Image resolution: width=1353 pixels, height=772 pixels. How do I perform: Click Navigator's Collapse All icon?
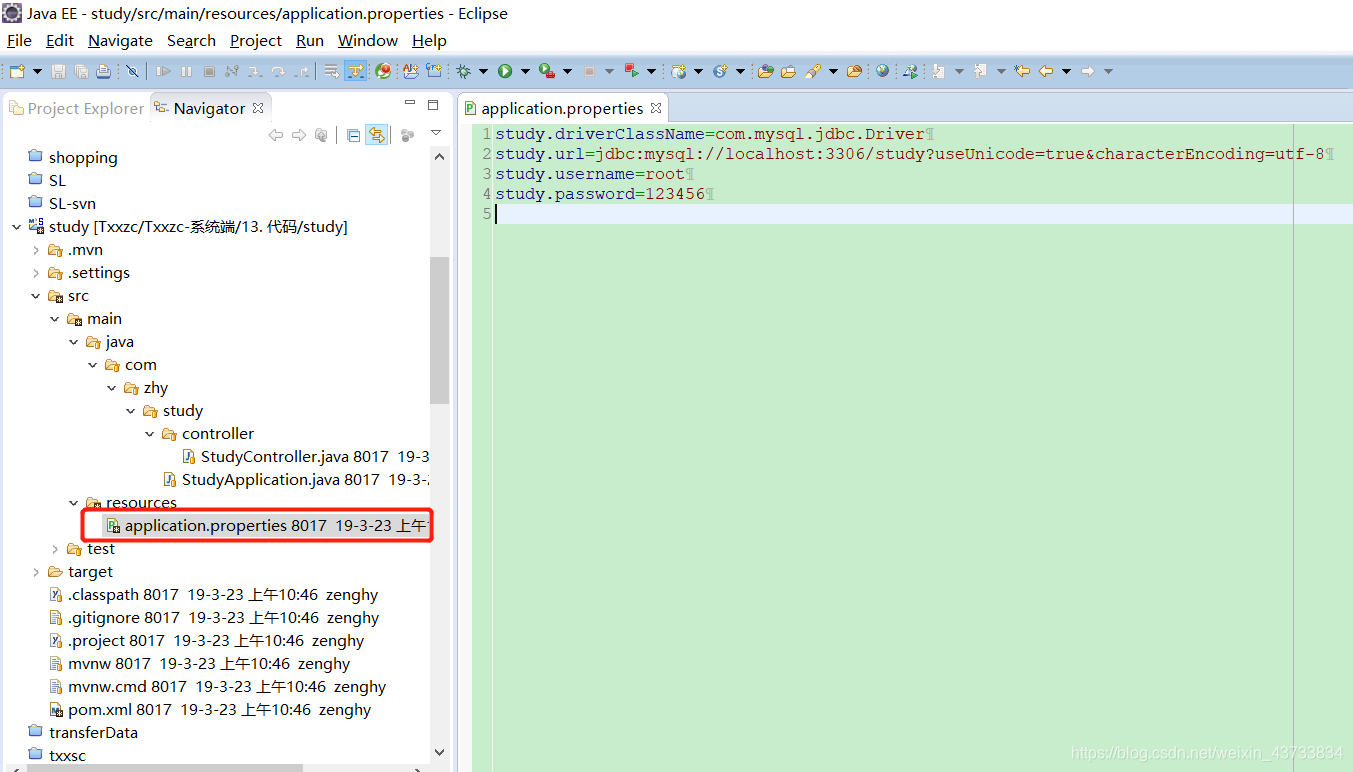pos(353,135)
